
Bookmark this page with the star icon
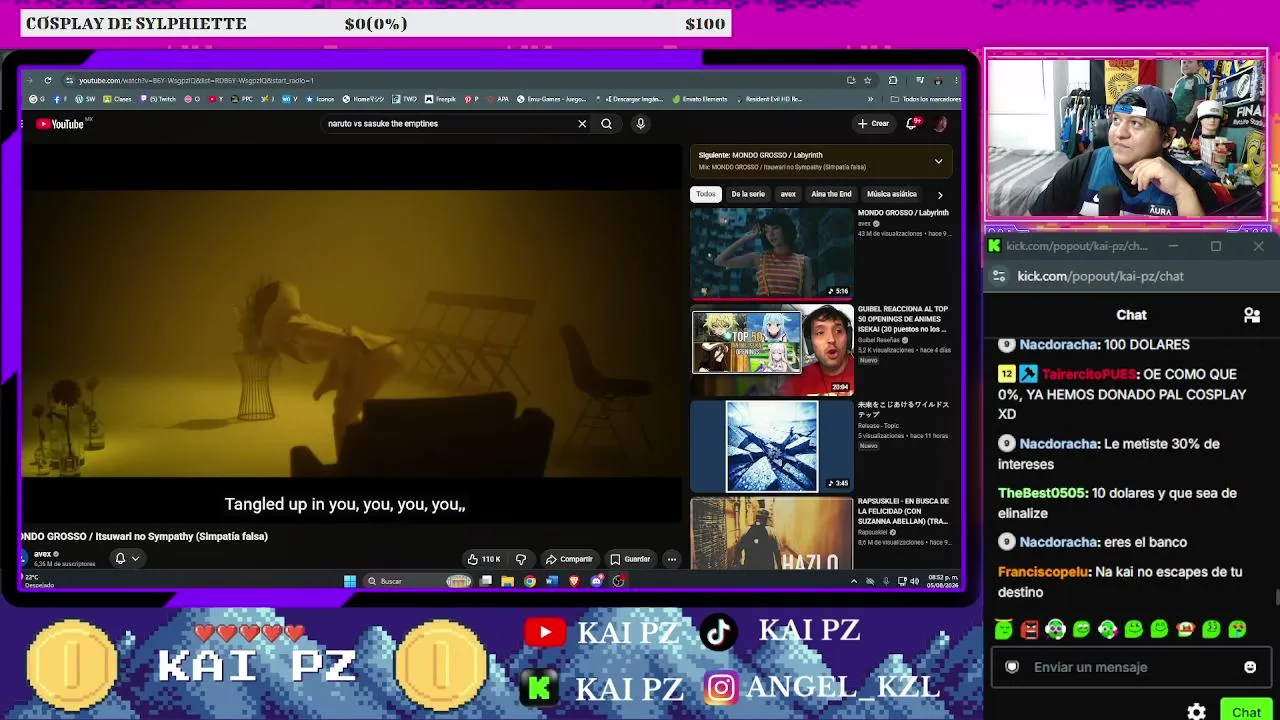click(867, 80)
